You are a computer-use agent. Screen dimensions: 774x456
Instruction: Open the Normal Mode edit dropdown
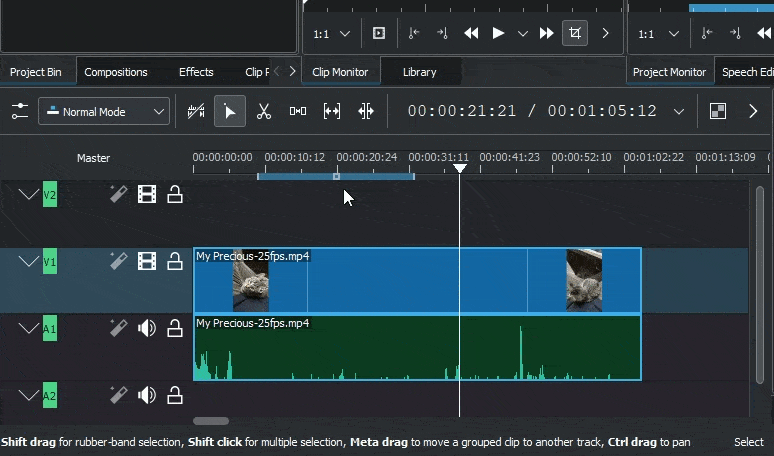coord(104,111)
